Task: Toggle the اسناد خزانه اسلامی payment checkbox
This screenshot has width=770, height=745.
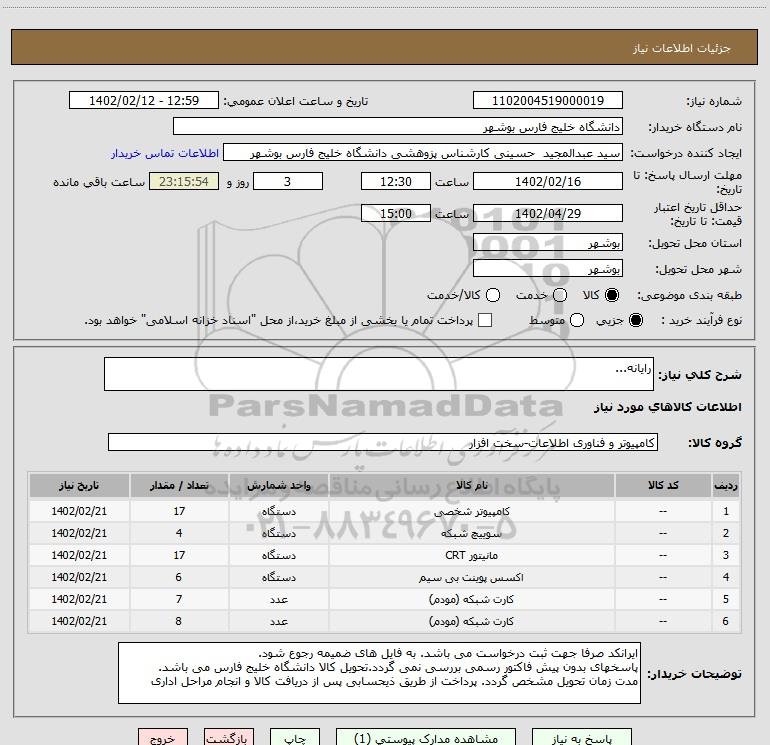Action: [485, 320]
